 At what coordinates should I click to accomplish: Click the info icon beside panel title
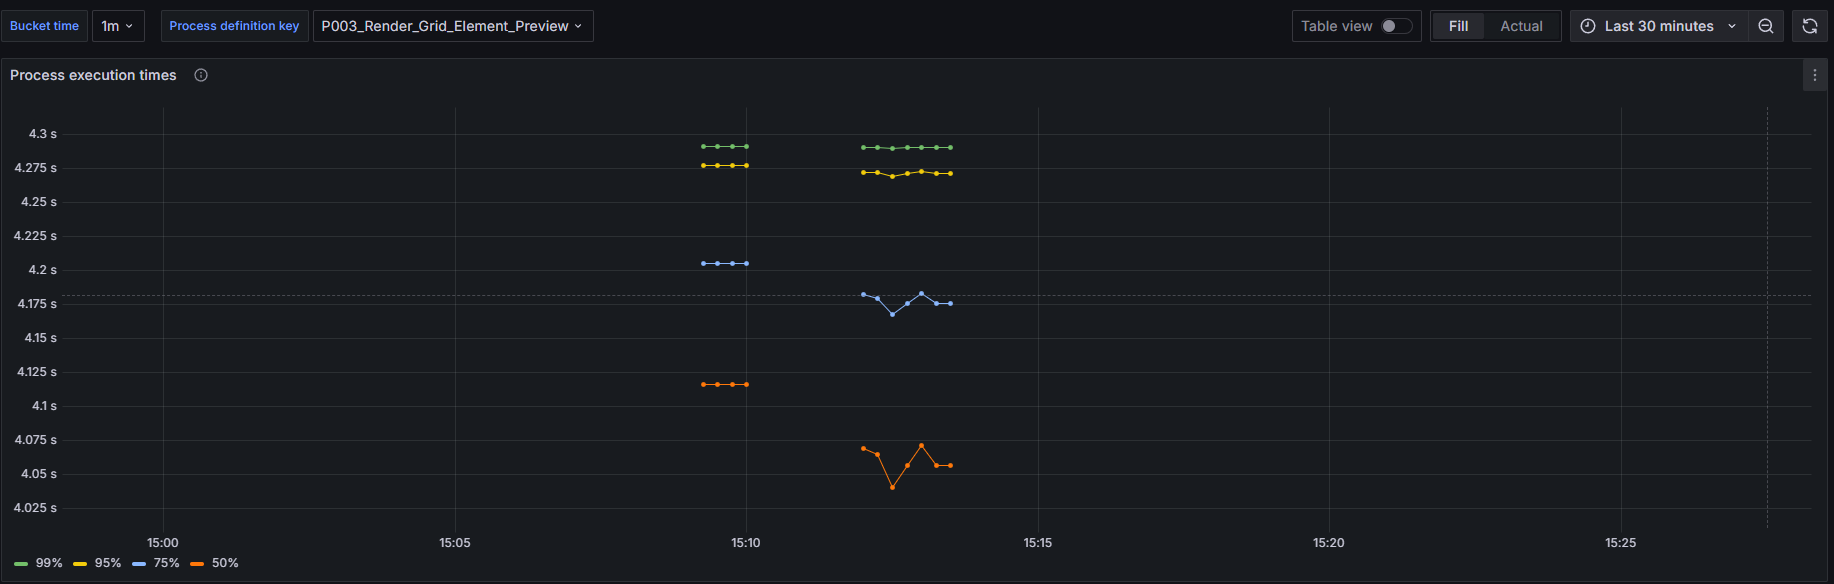coord(201,75)
